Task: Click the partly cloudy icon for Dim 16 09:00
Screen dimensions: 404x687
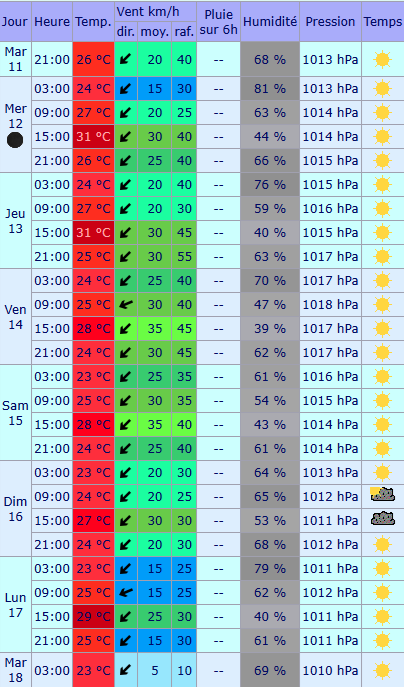Action: pyautogui.click(x=383, y=495)
